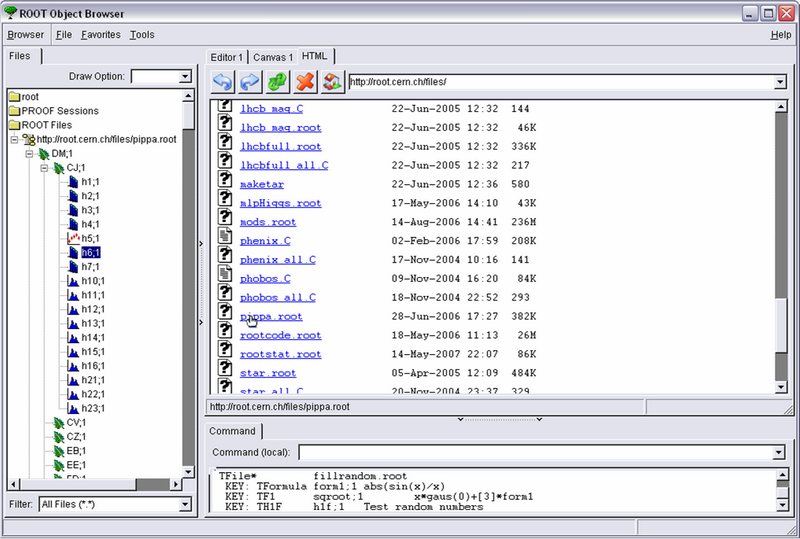Viewport: 800px width, 539px height.
Task: Go to home page via house icon
Action: [332, 82]
